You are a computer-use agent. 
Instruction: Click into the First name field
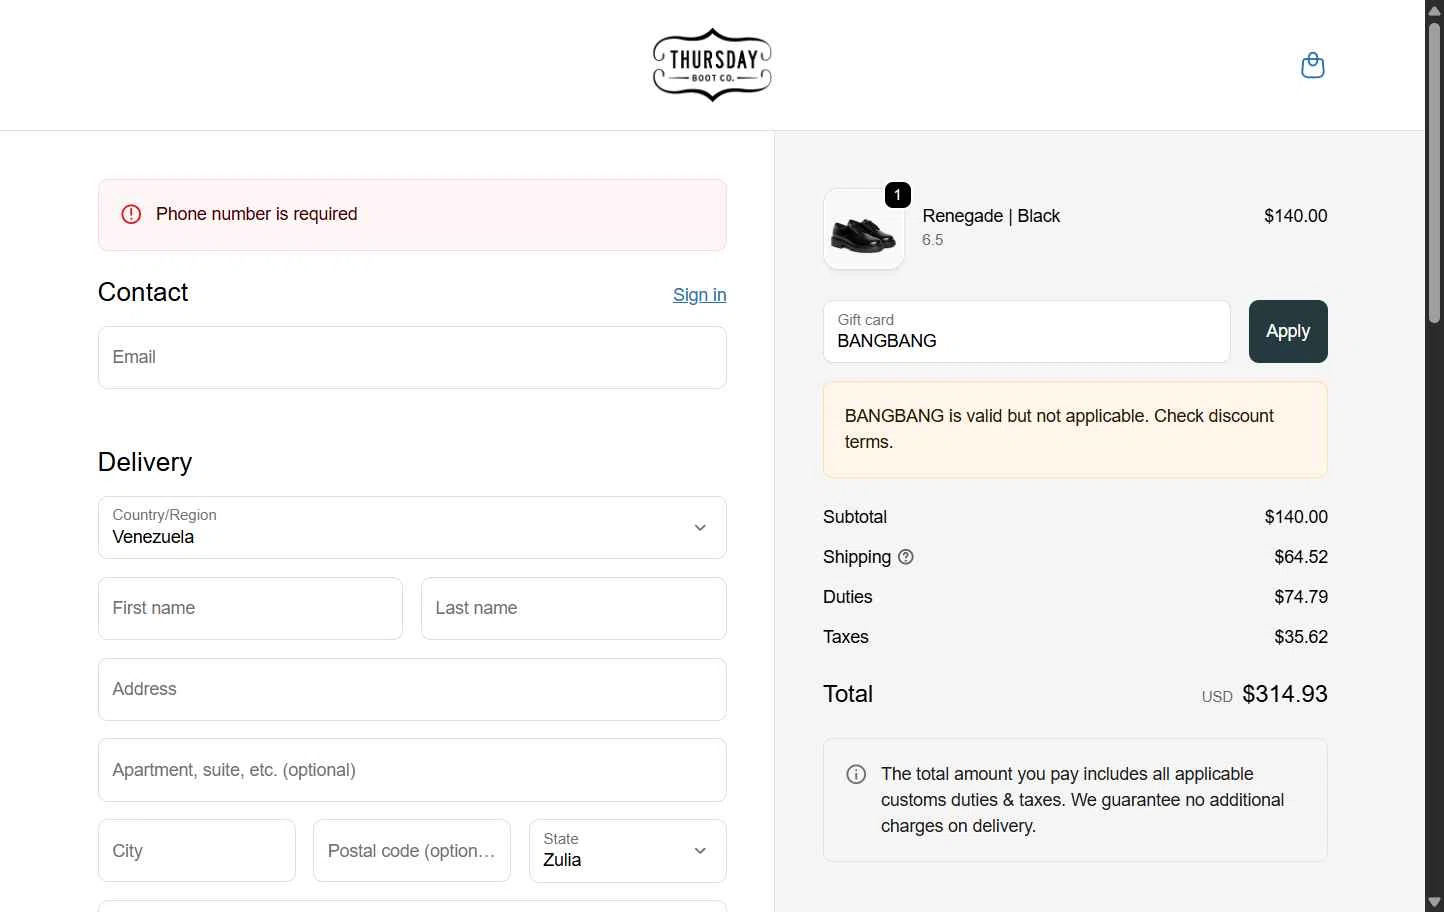pos(250,609)
